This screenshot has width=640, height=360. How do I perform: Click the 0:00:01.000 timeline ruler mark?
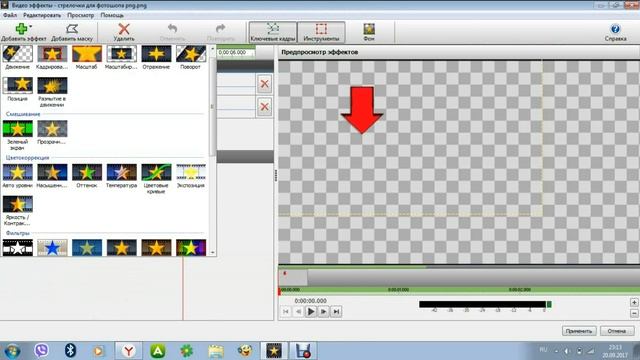click(x=398, y=289)
